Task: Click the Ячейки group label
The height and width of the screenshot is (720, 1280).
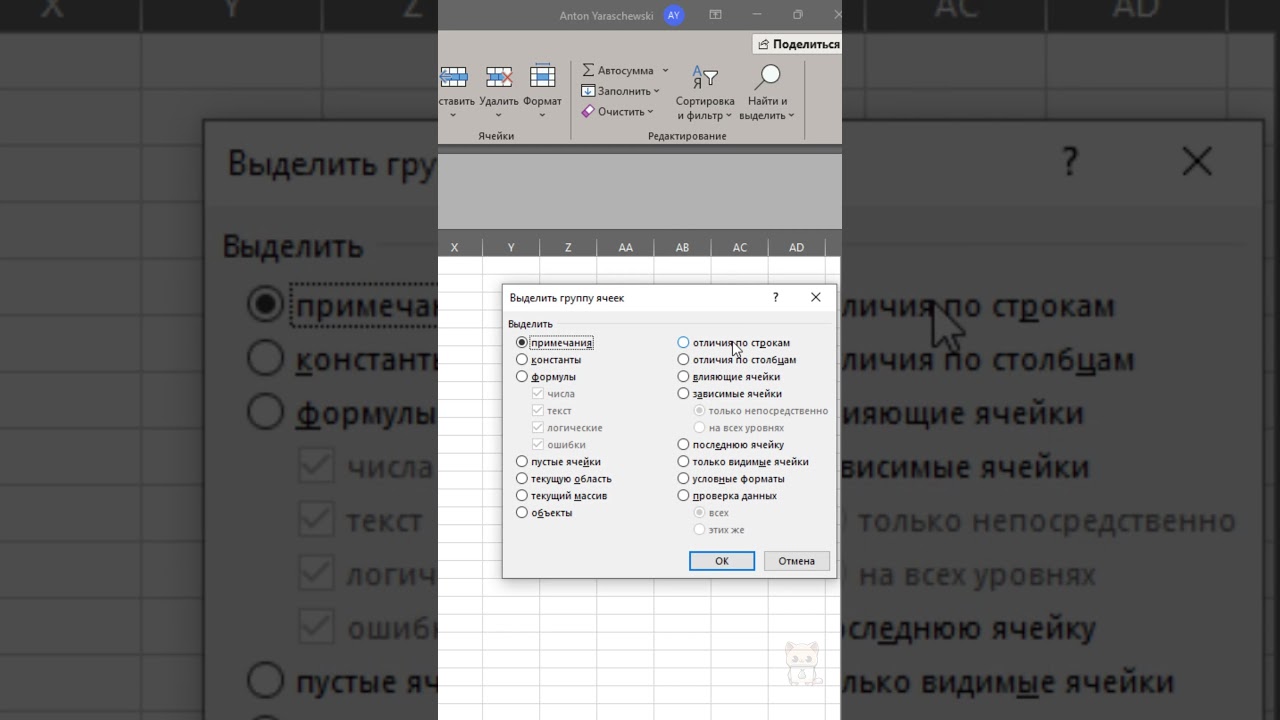Action: [496, 136]
